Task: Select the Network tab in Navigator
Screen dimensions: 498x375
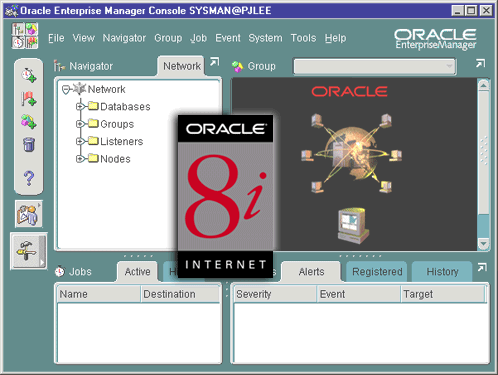Action: point(182,66)
